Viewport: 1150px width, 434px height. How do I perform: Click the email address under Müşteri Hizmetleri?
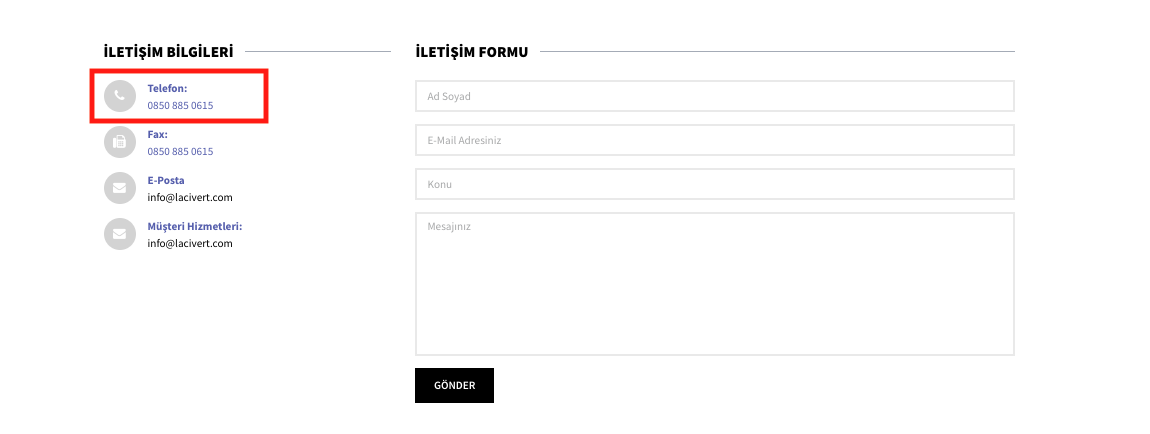pos(190,243)
